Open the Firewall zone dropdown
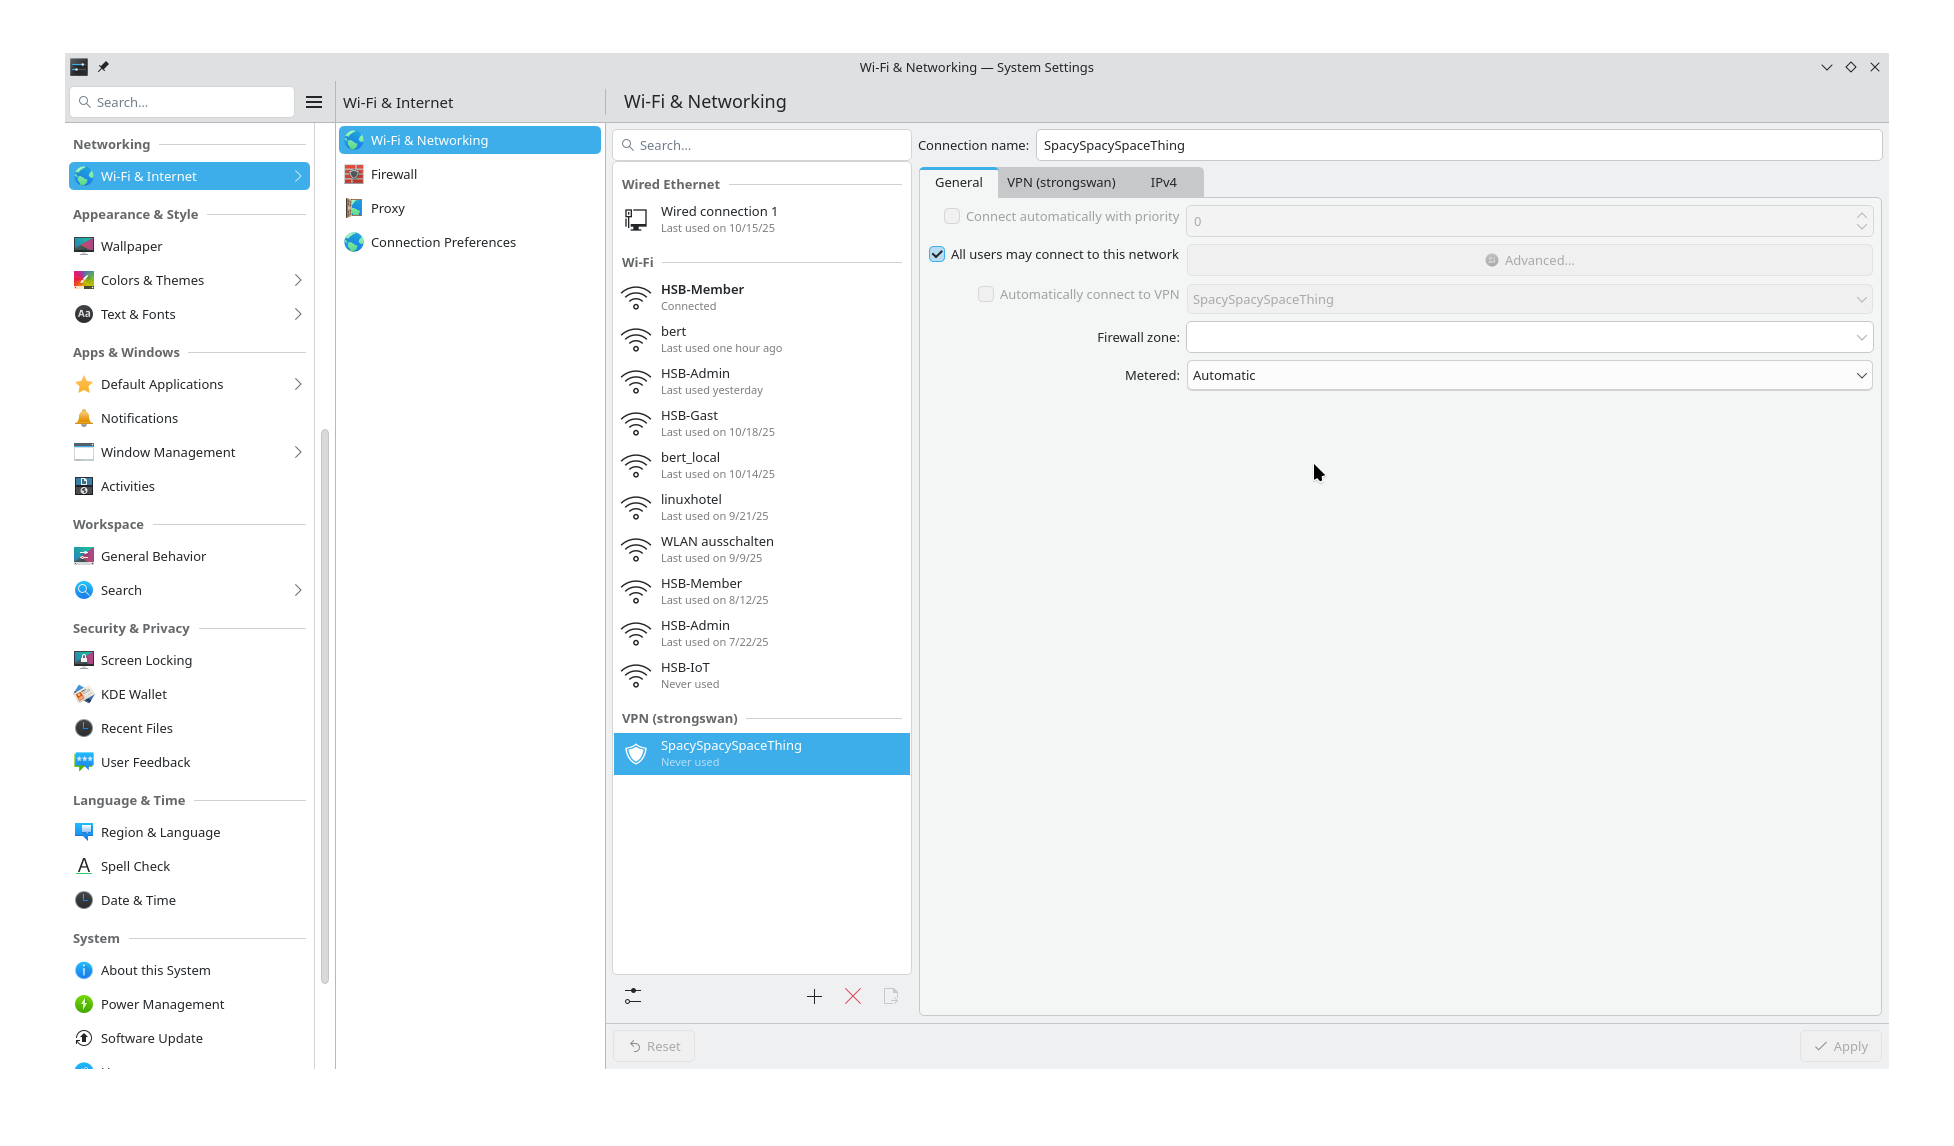Viewport: 1954px width, 1146px height. click(x=1528, y=337)
